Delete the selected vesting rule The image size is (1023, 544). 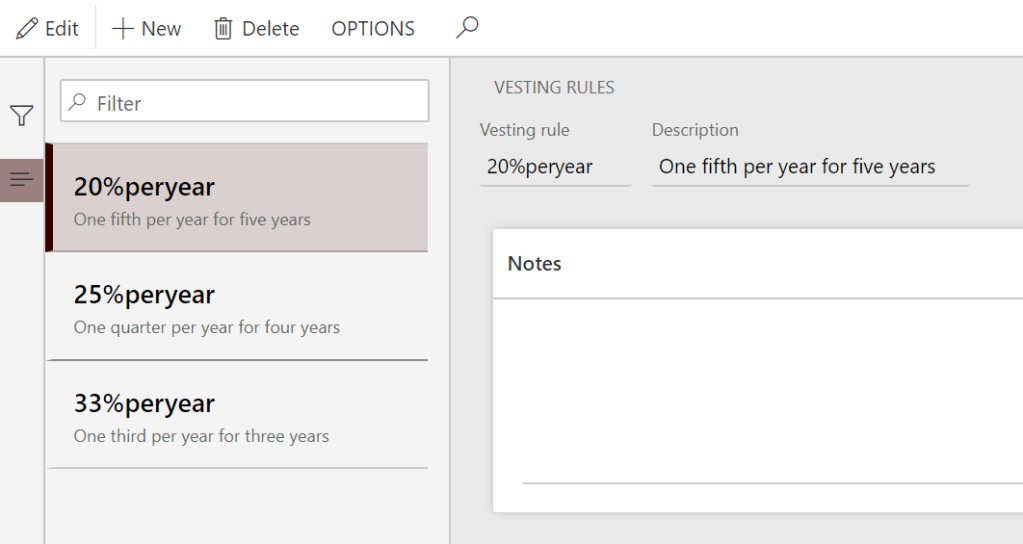[x=256, y=29]
